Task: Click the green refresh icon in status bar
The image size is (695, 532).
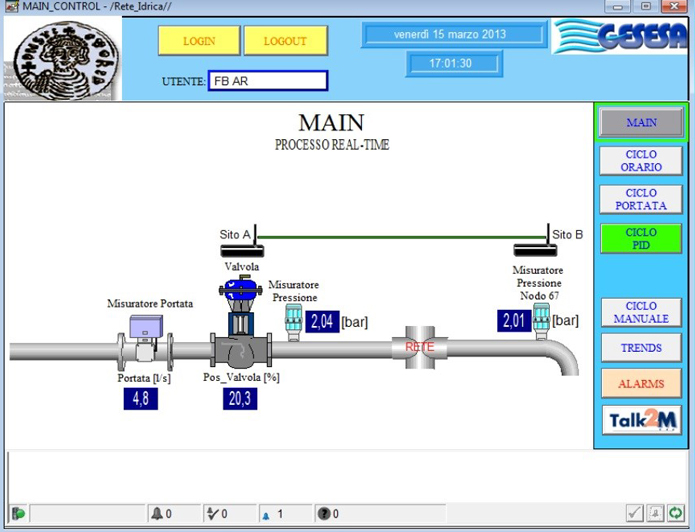Action: (676, 513)
